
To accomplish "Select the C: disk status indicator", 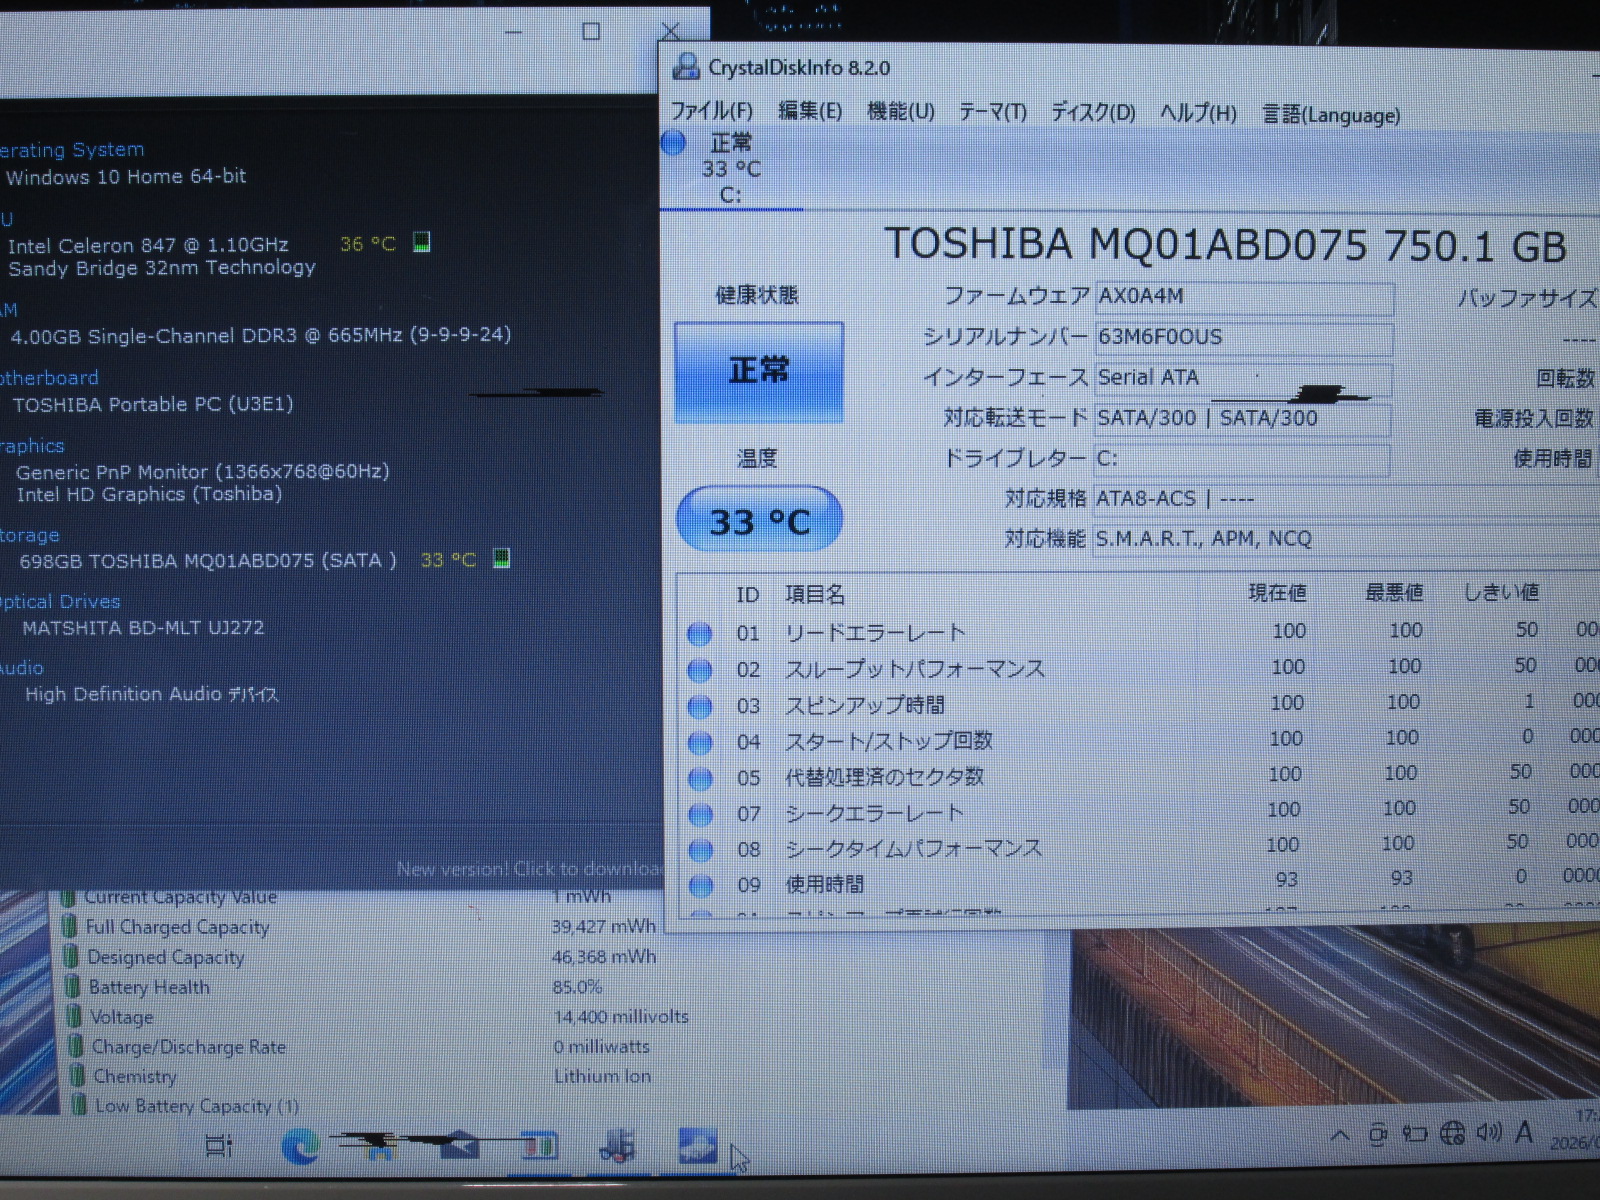I will [x=728, y=168].
